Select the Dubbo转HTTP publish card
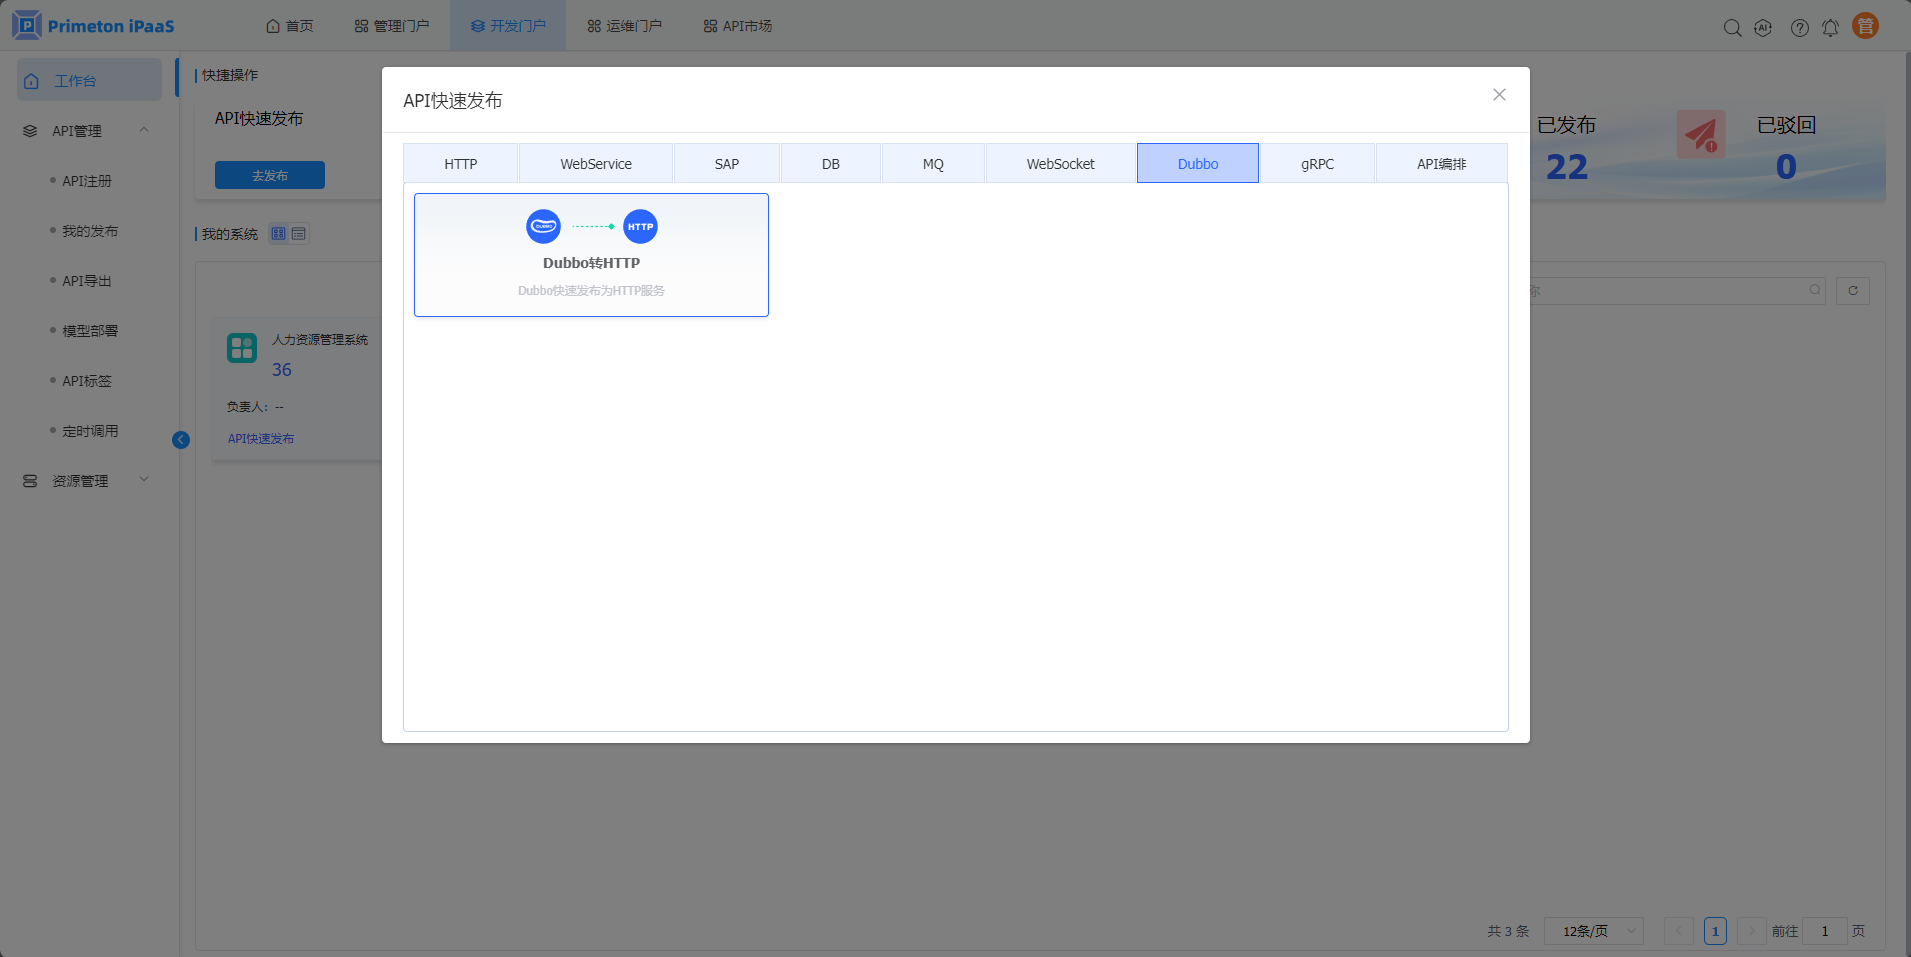Image resolution: width=1911 pixels, height=957 pixels. click(591, 255)
